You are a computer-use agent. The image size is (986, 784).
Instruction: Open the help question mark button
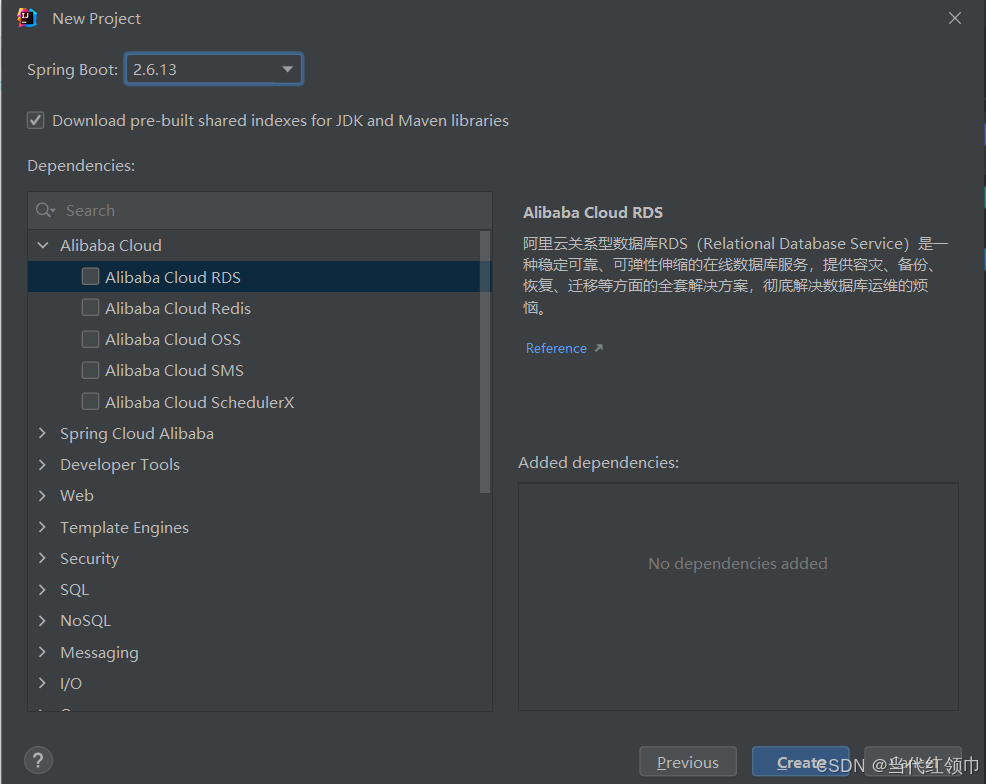click(x=38, y=761)
